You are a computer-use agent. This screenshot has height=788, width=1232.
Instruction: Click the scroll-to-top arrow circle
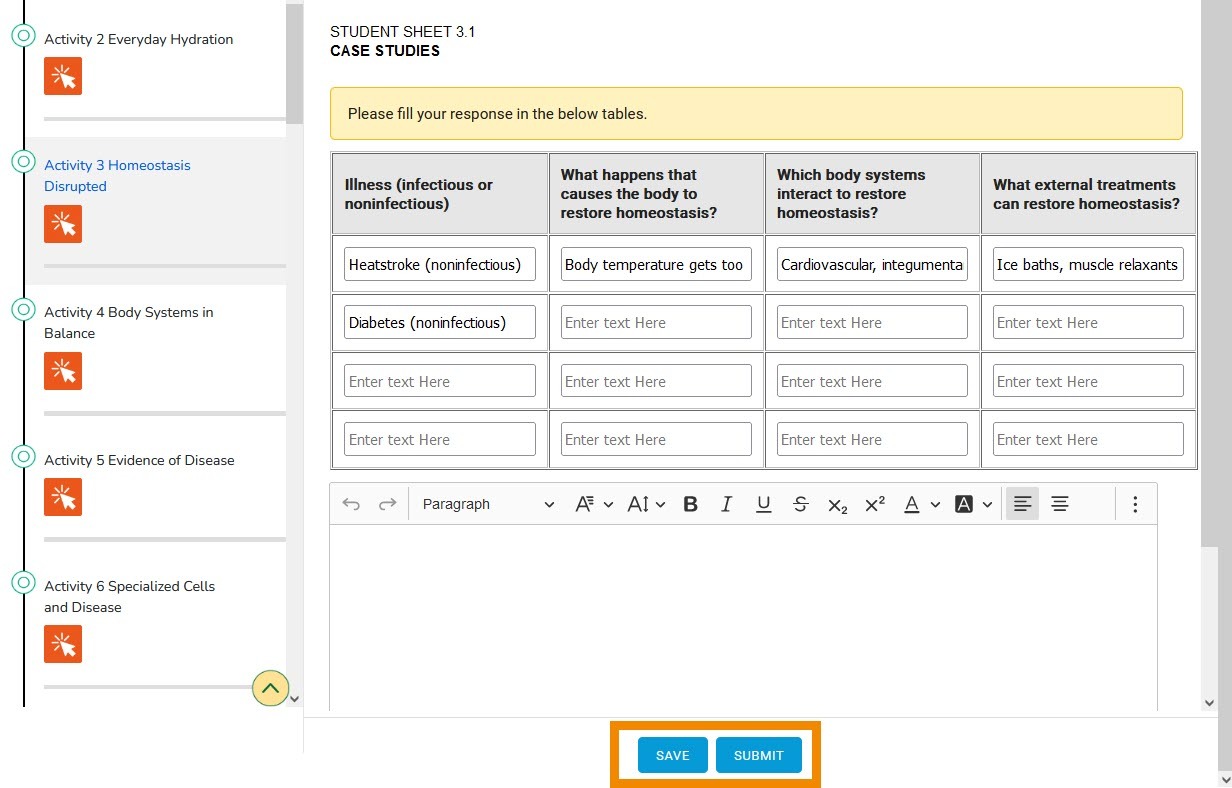coord(271,688)
